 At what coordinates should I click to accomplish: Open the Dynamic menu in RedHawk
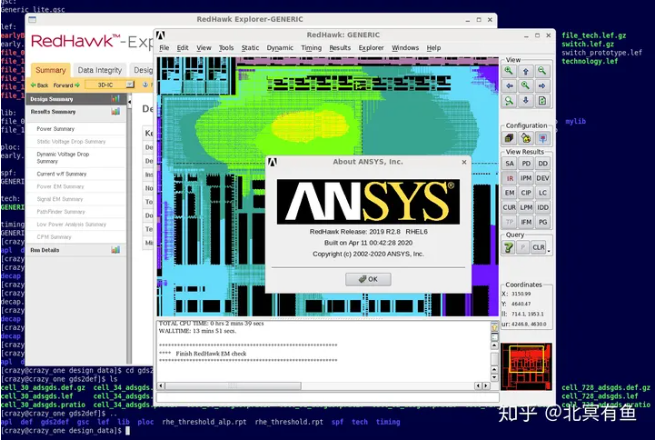[280, 48]
